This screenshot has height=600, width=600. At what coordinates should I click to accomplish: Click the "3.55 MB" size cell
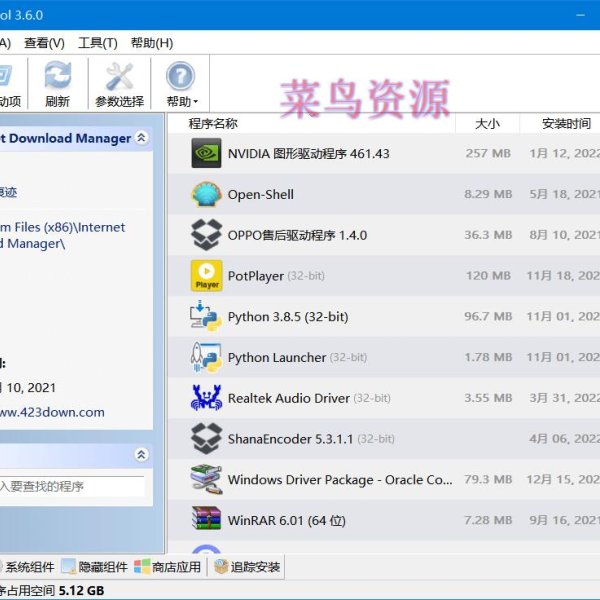coord(488,398)
